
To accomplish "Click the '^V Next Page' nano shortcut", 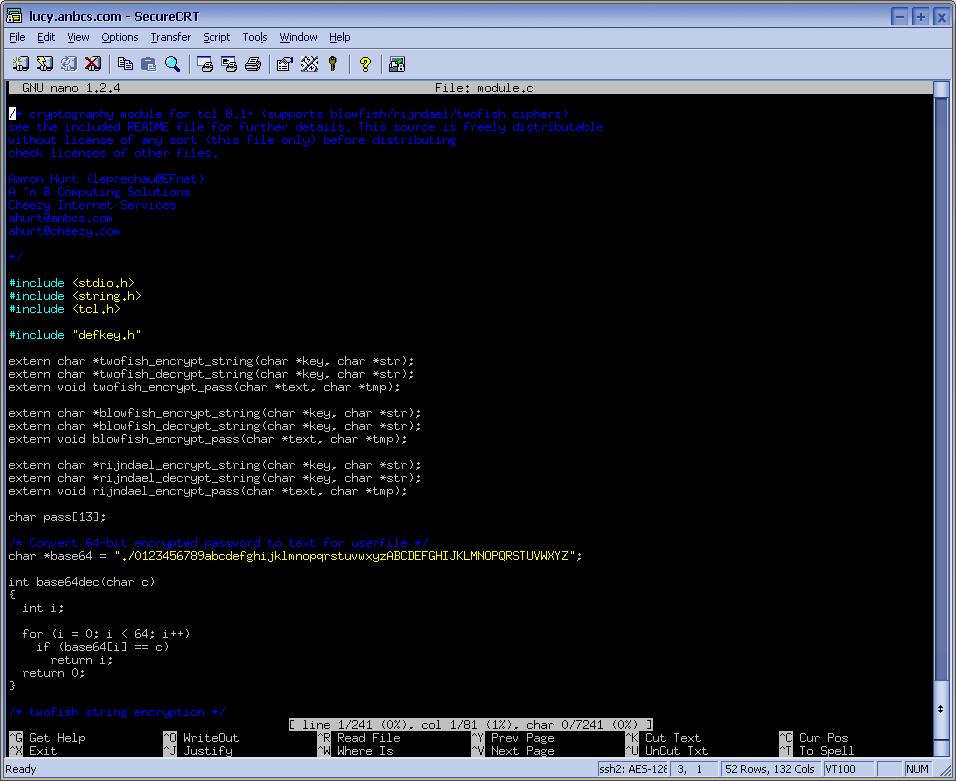I will pos(513,751).
